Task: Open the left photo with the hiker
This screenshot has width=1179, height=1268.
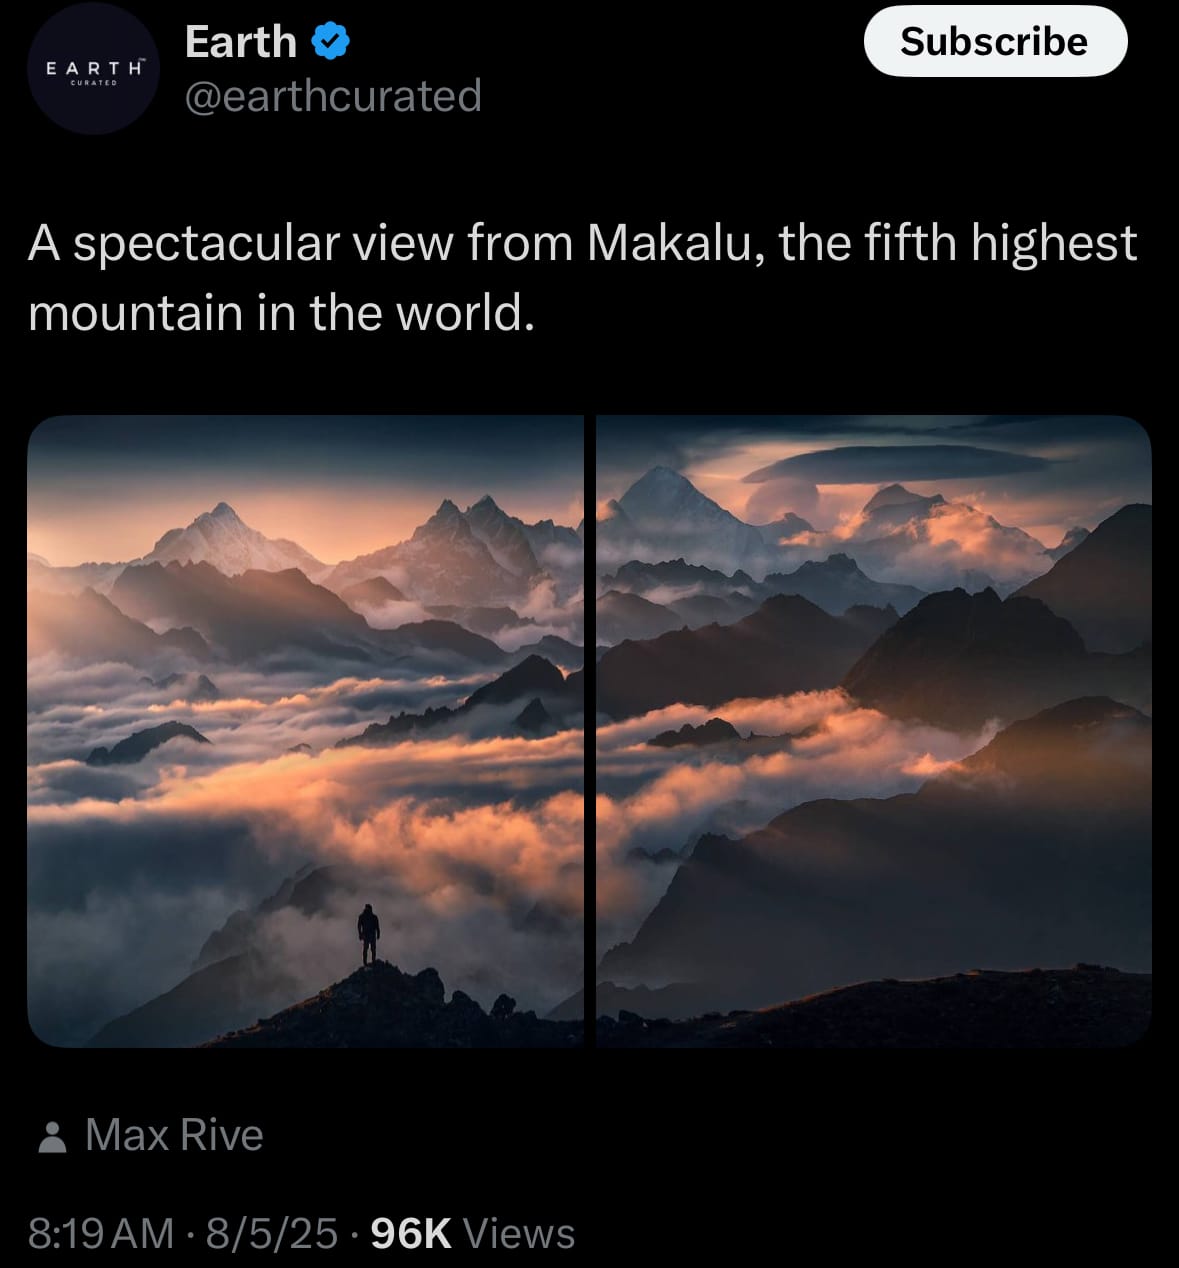Action: tap(305, 731)
